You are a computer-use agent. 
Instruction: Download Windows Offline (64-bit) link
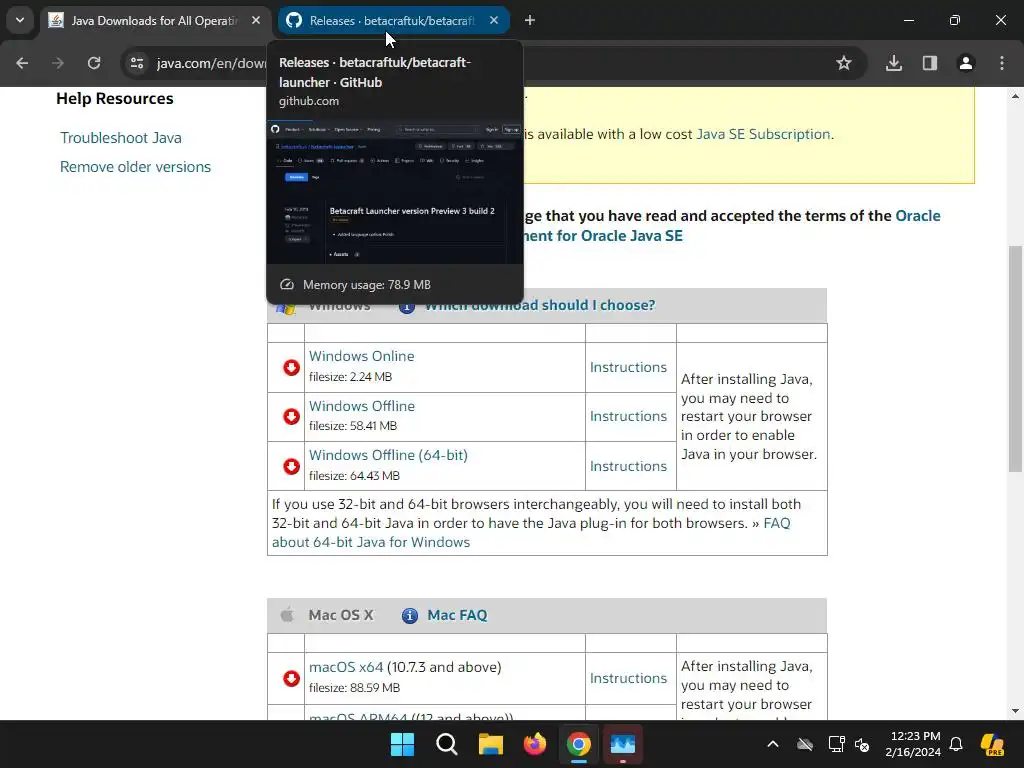click(x=388, y=455)
